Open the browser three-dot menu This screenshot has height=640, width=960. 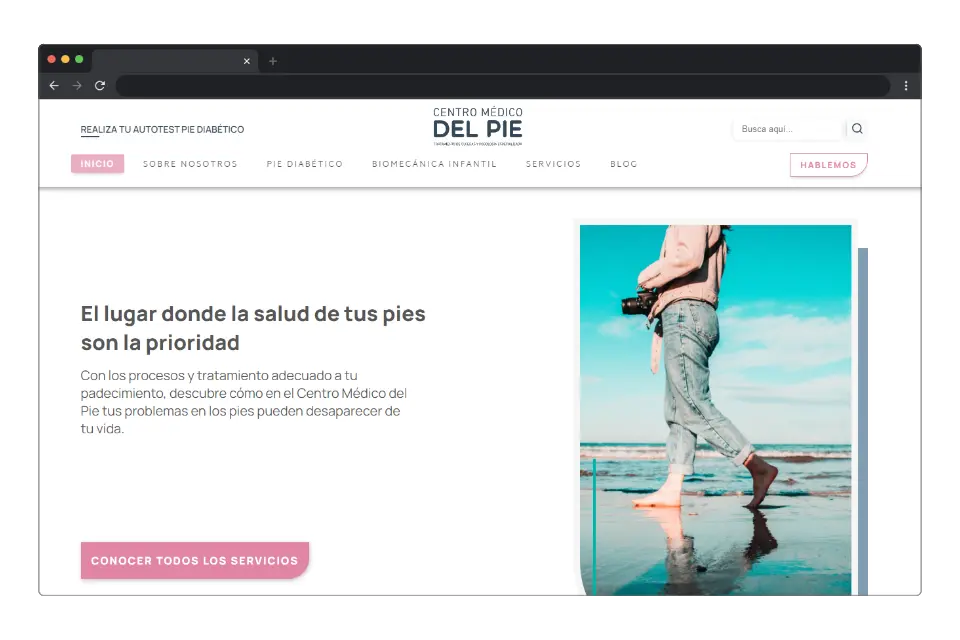click(906, 86)
